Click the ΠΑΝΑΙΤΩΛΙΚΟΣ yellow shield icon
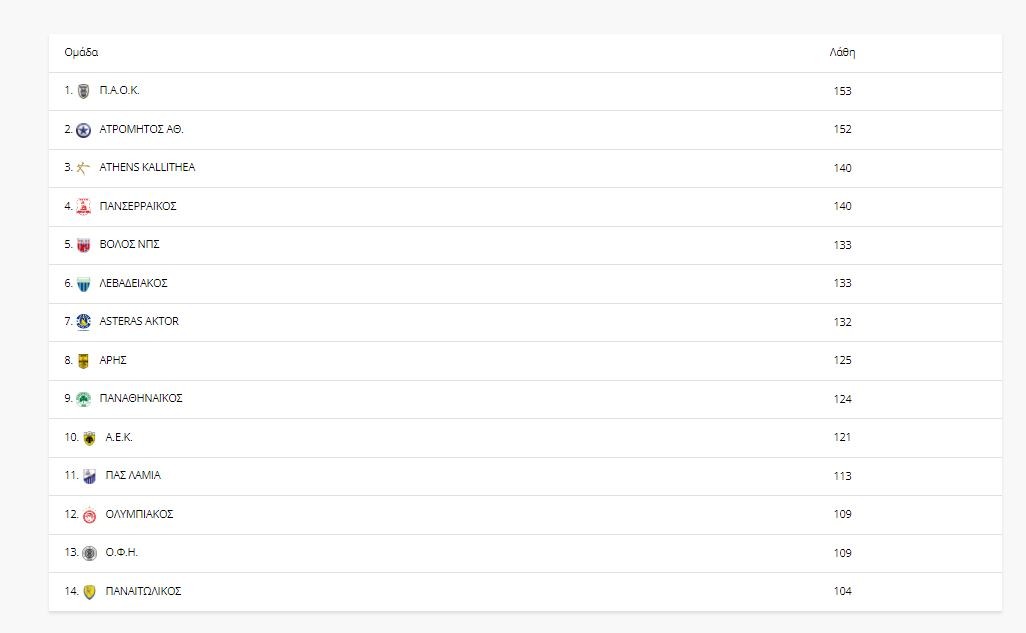The height and width of the screenshot is (633, 1026). [x=89, y=592]
